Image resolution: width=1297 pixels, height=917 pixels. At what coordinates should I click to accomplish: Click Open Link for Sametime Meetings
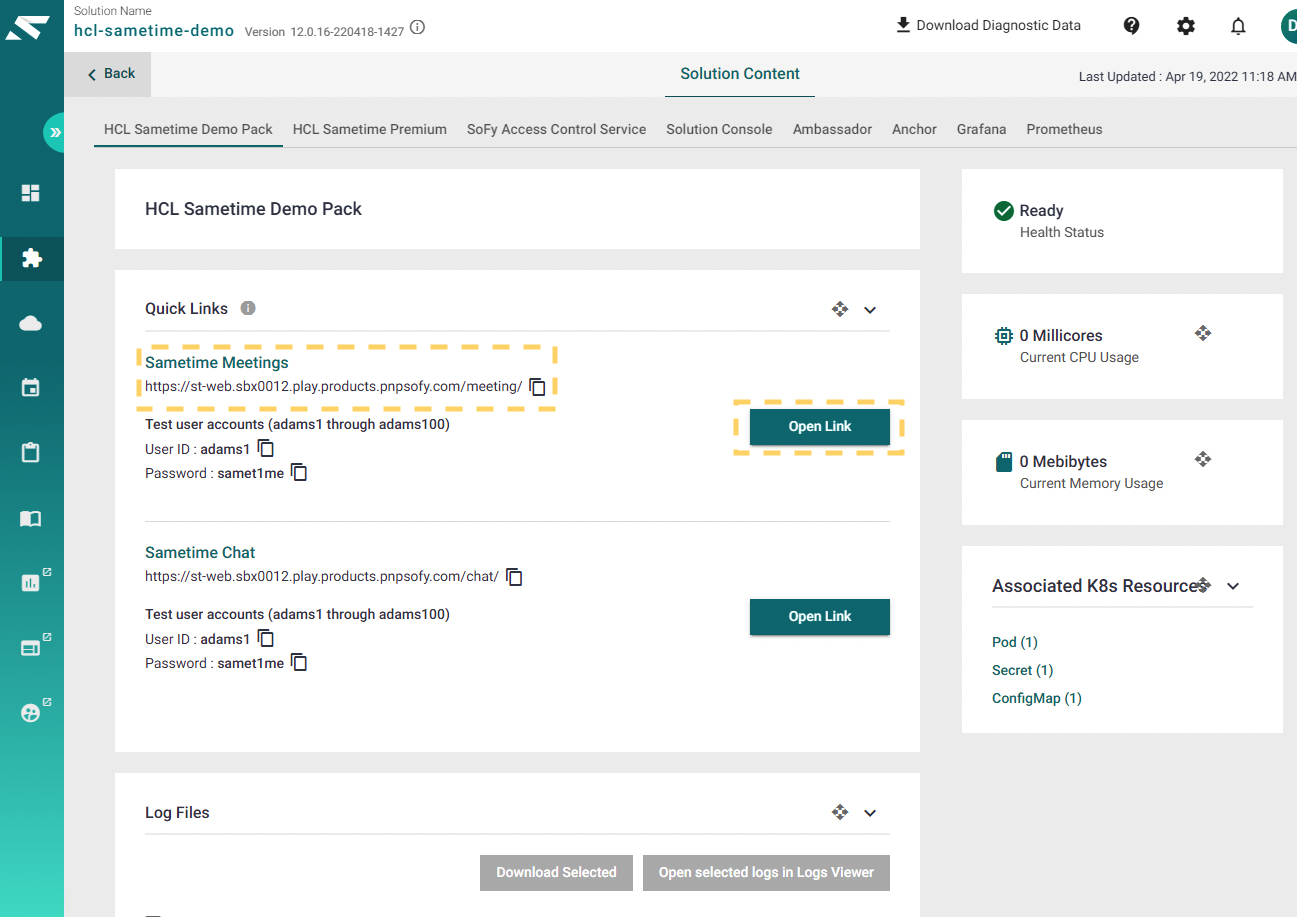(820, 426)
